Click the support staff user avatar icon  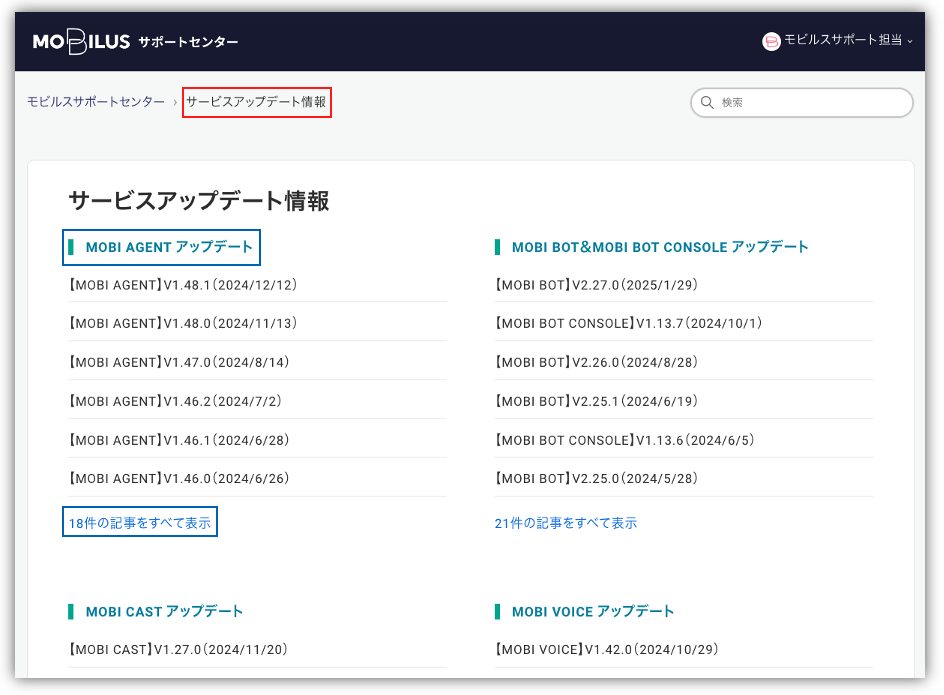771,42
